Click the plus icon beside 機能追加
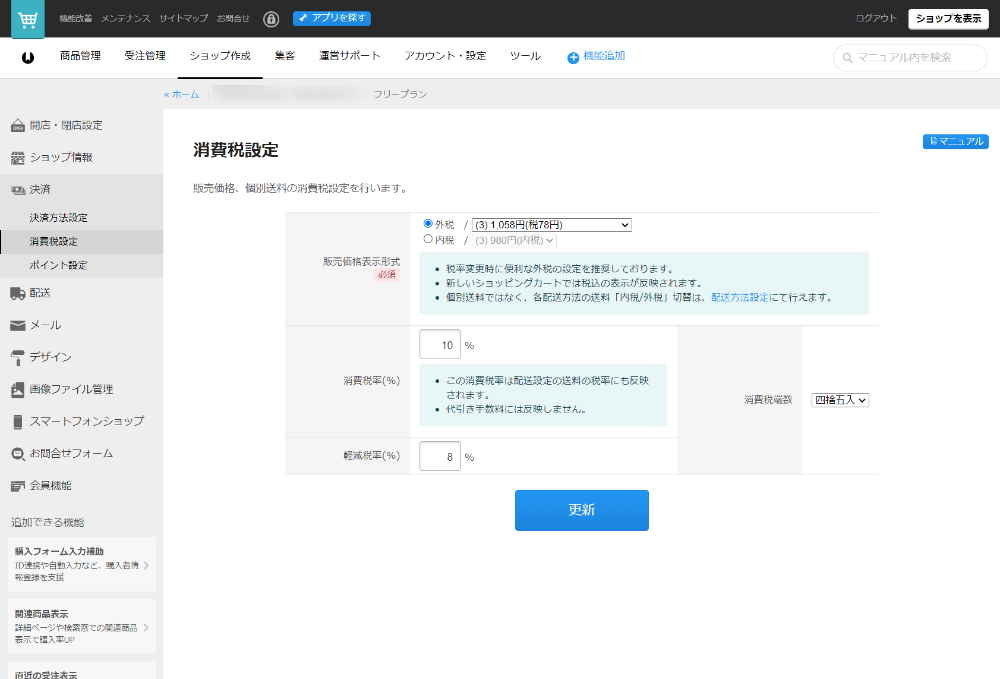This screenshot has height=679, width=1000. point(573,57)
